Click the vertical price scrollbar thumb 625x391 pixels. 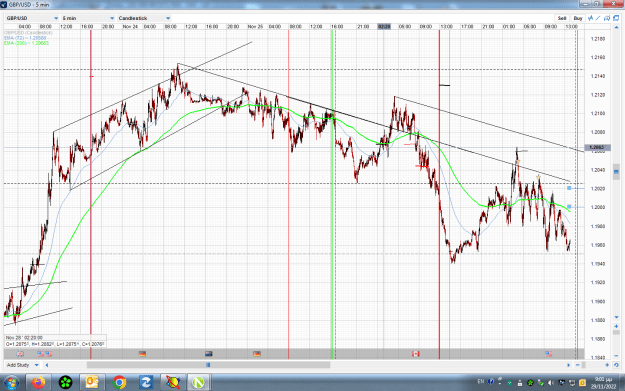click(x=616, y=171)
